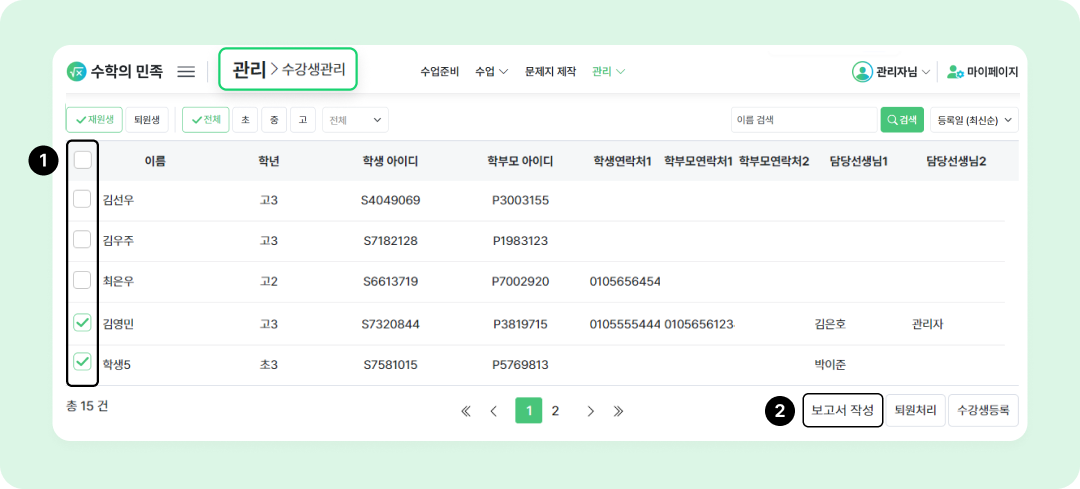
Task: Jump to the last page arrow
Action: point(618,411)
